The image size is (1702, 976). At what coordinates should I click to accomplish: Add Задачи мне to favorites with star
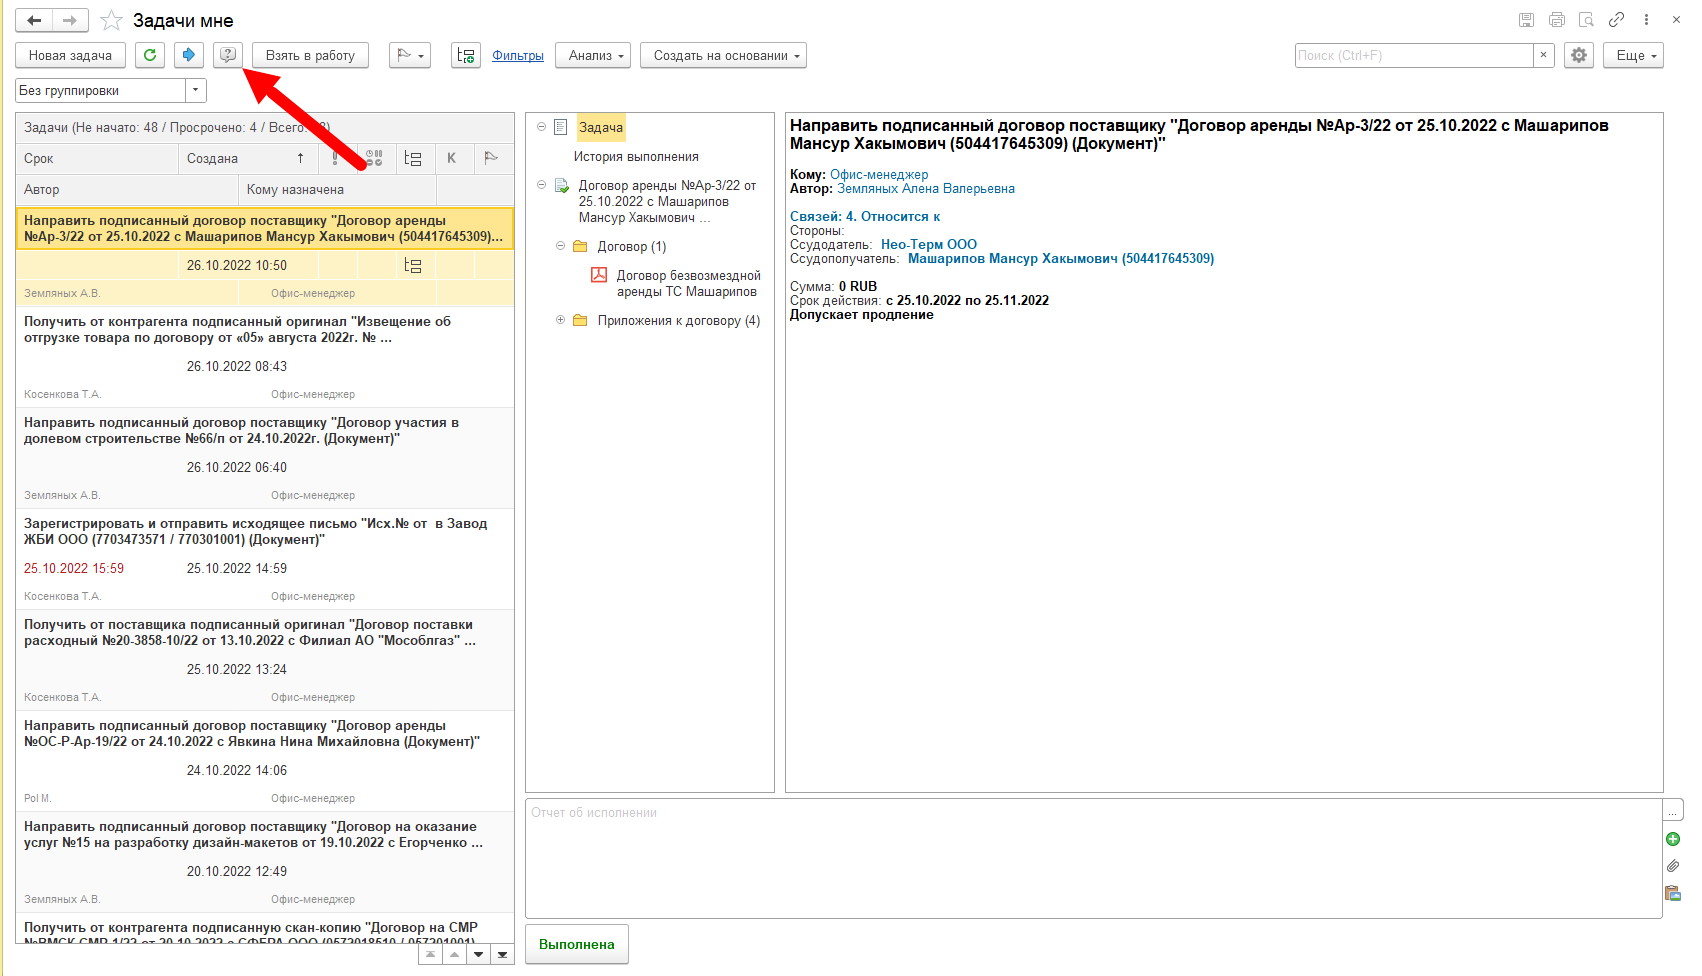coord(112,20)
